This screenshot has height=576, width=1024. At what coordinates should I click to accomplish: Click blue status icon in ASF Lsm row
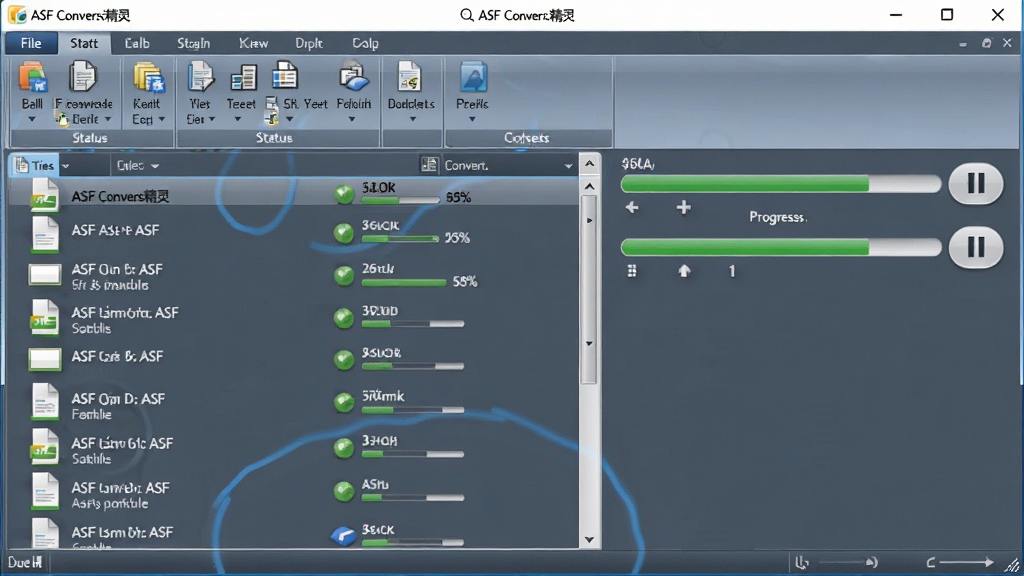coord(344,536)
